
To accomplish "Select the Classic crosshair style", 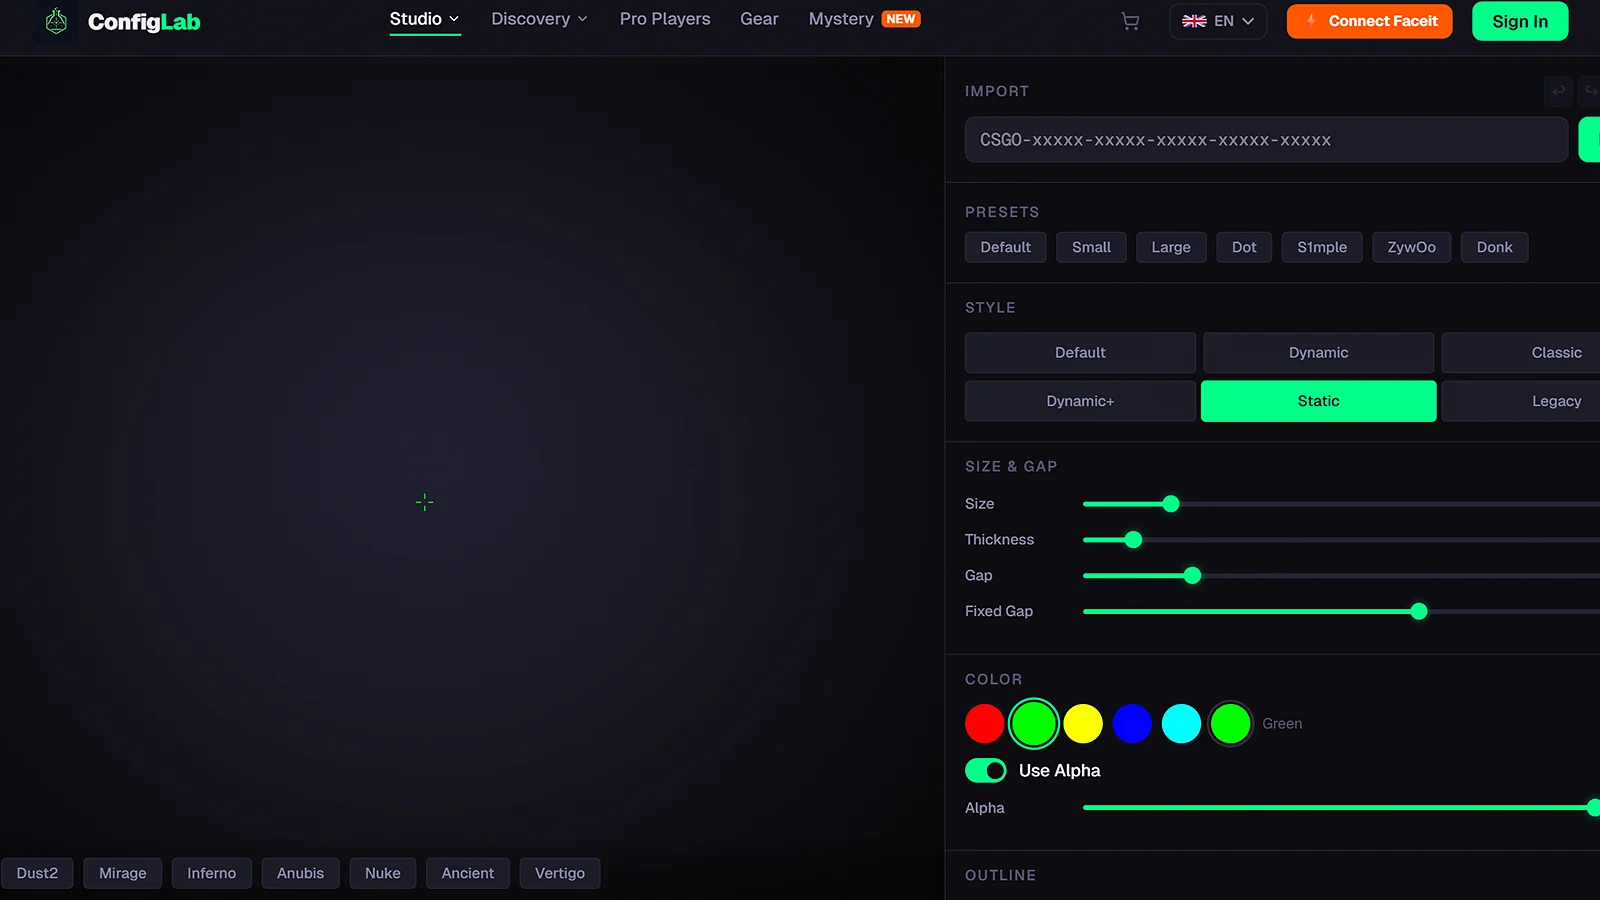I will click(x=1521, y=353).
